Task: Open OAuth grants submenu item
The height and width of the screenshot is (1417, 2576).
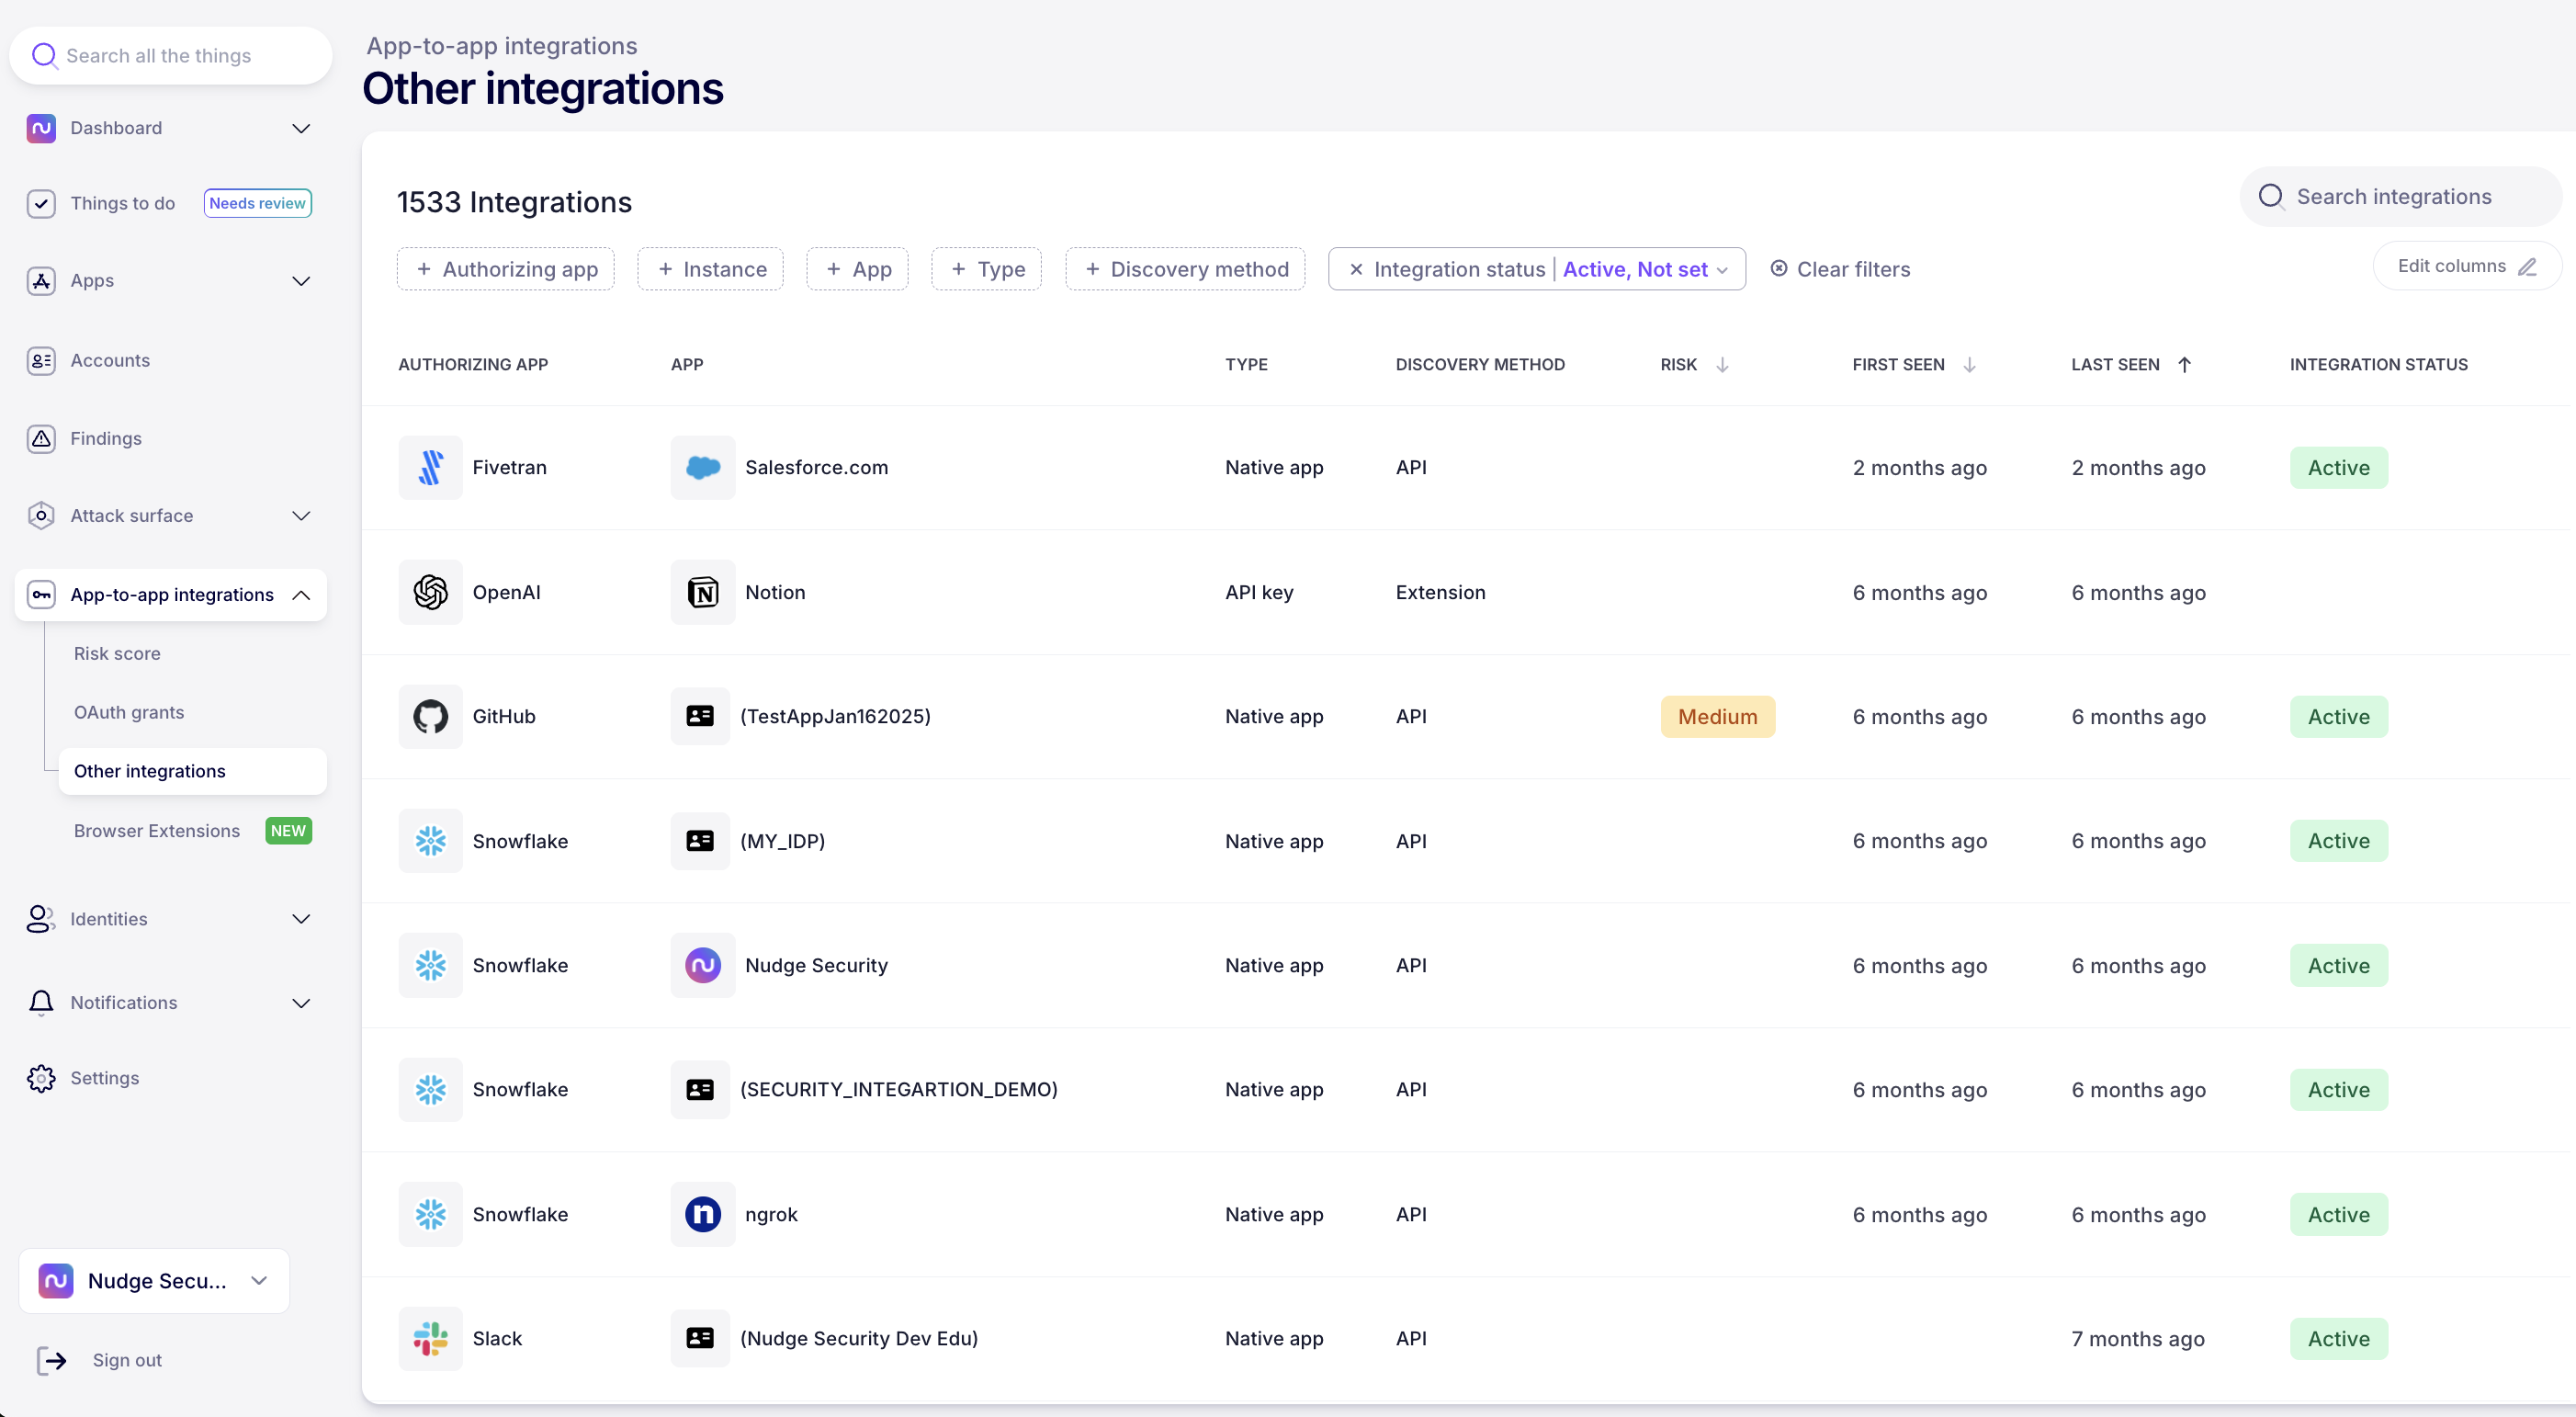Action: click(x=129, y=712)
